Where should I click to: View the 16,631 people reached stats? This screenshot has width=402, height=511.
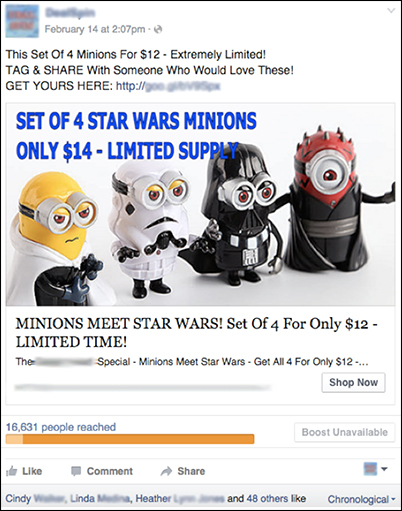(61, 427)
